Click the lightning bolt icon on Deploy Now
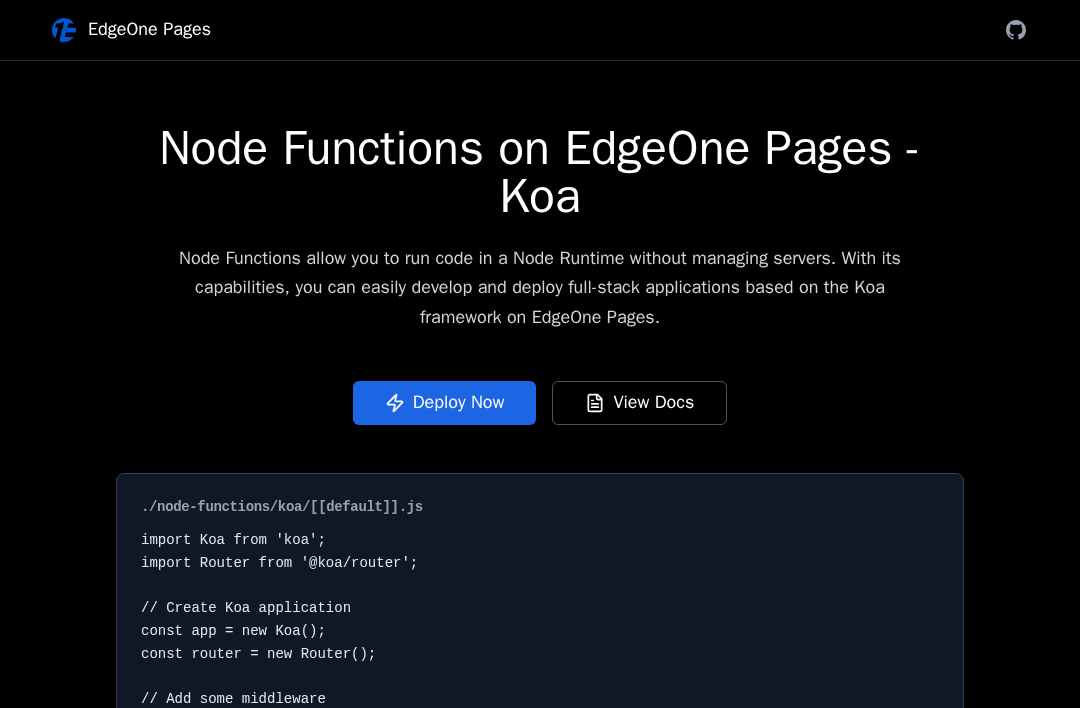Screen dimensions: 1080x708 pyautogui.click(x=395, y=403)
